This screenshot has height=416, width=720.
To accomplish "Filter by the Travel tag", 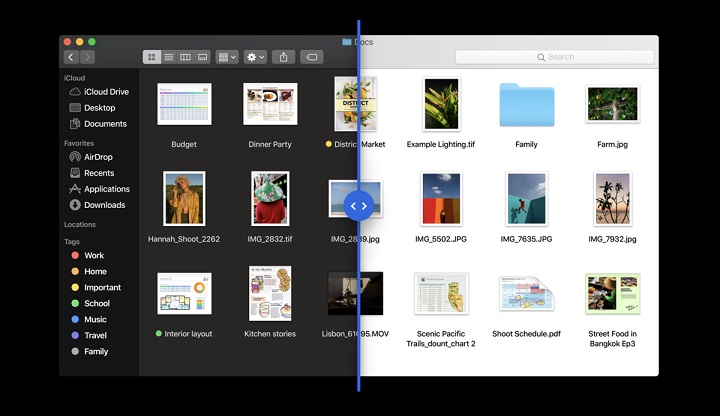I will coord(95,336).
